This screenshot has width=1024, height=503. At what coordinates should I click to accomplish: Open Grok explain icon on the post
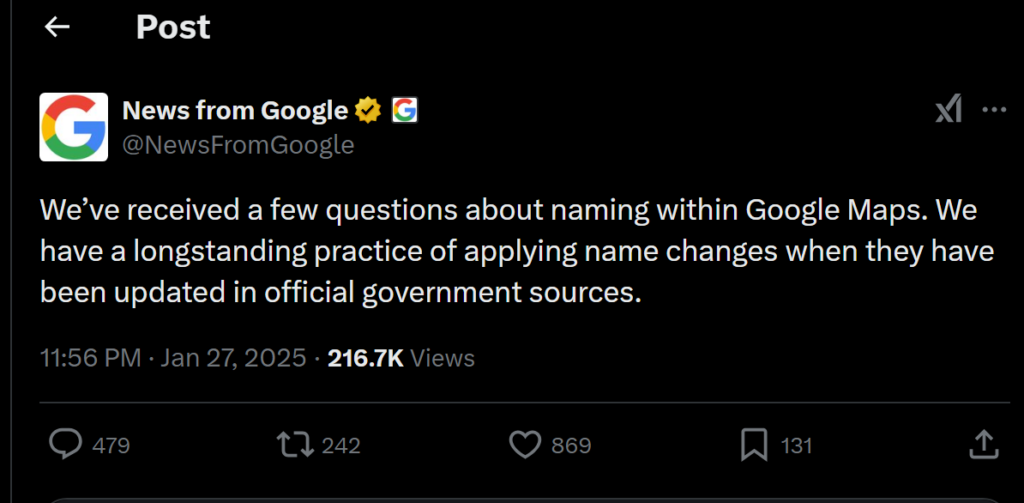[948, 109]
